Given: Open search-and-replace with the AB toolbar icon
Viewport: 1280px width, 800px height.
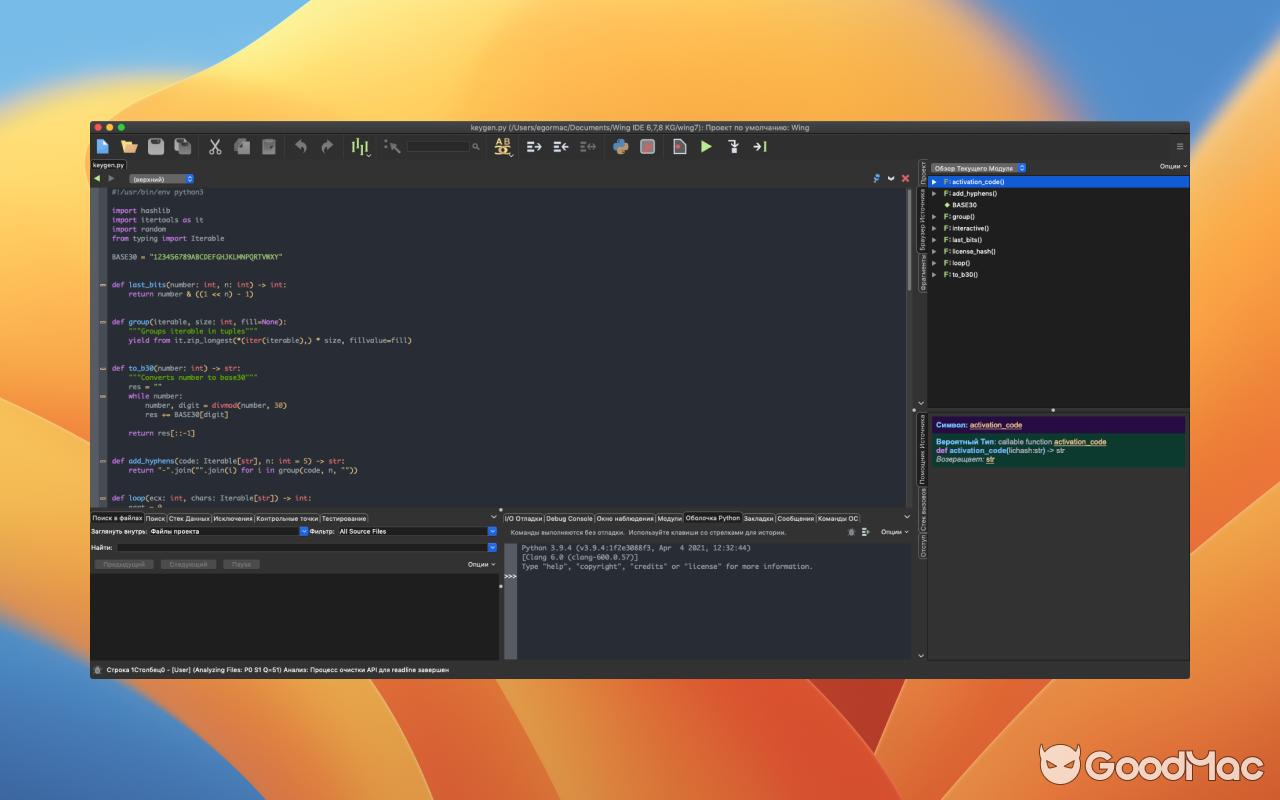Looking at the screenshot, I should click(502, 146).
